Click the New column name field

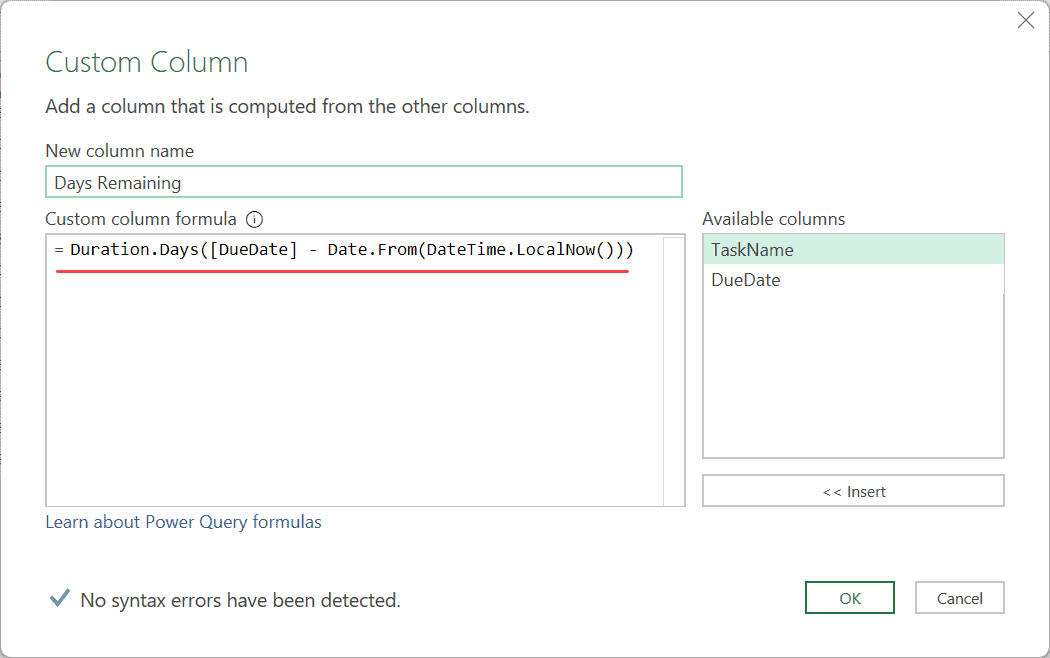[x=363, y=182]
